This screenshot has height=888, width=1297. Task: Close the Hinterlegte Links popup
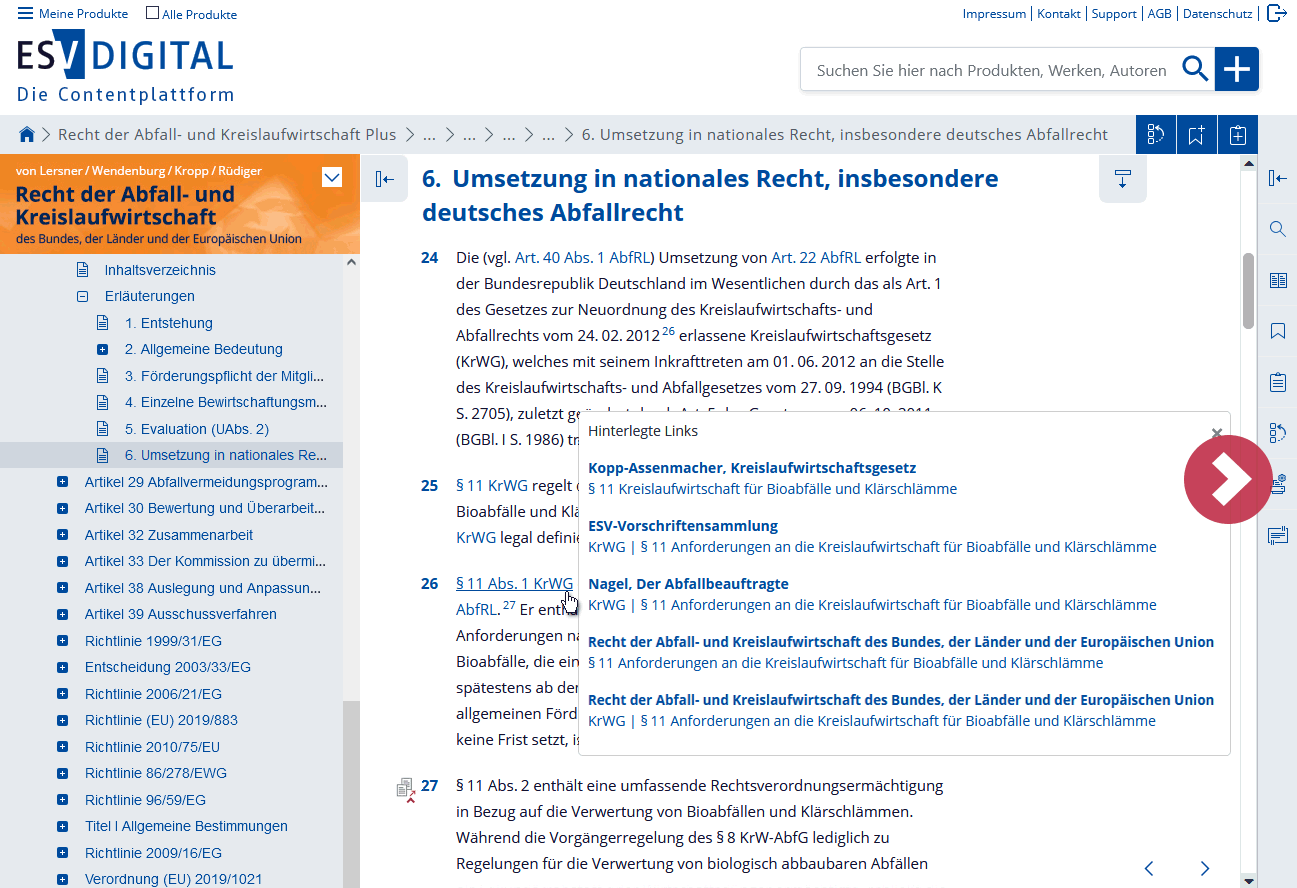coord(1216,433)
